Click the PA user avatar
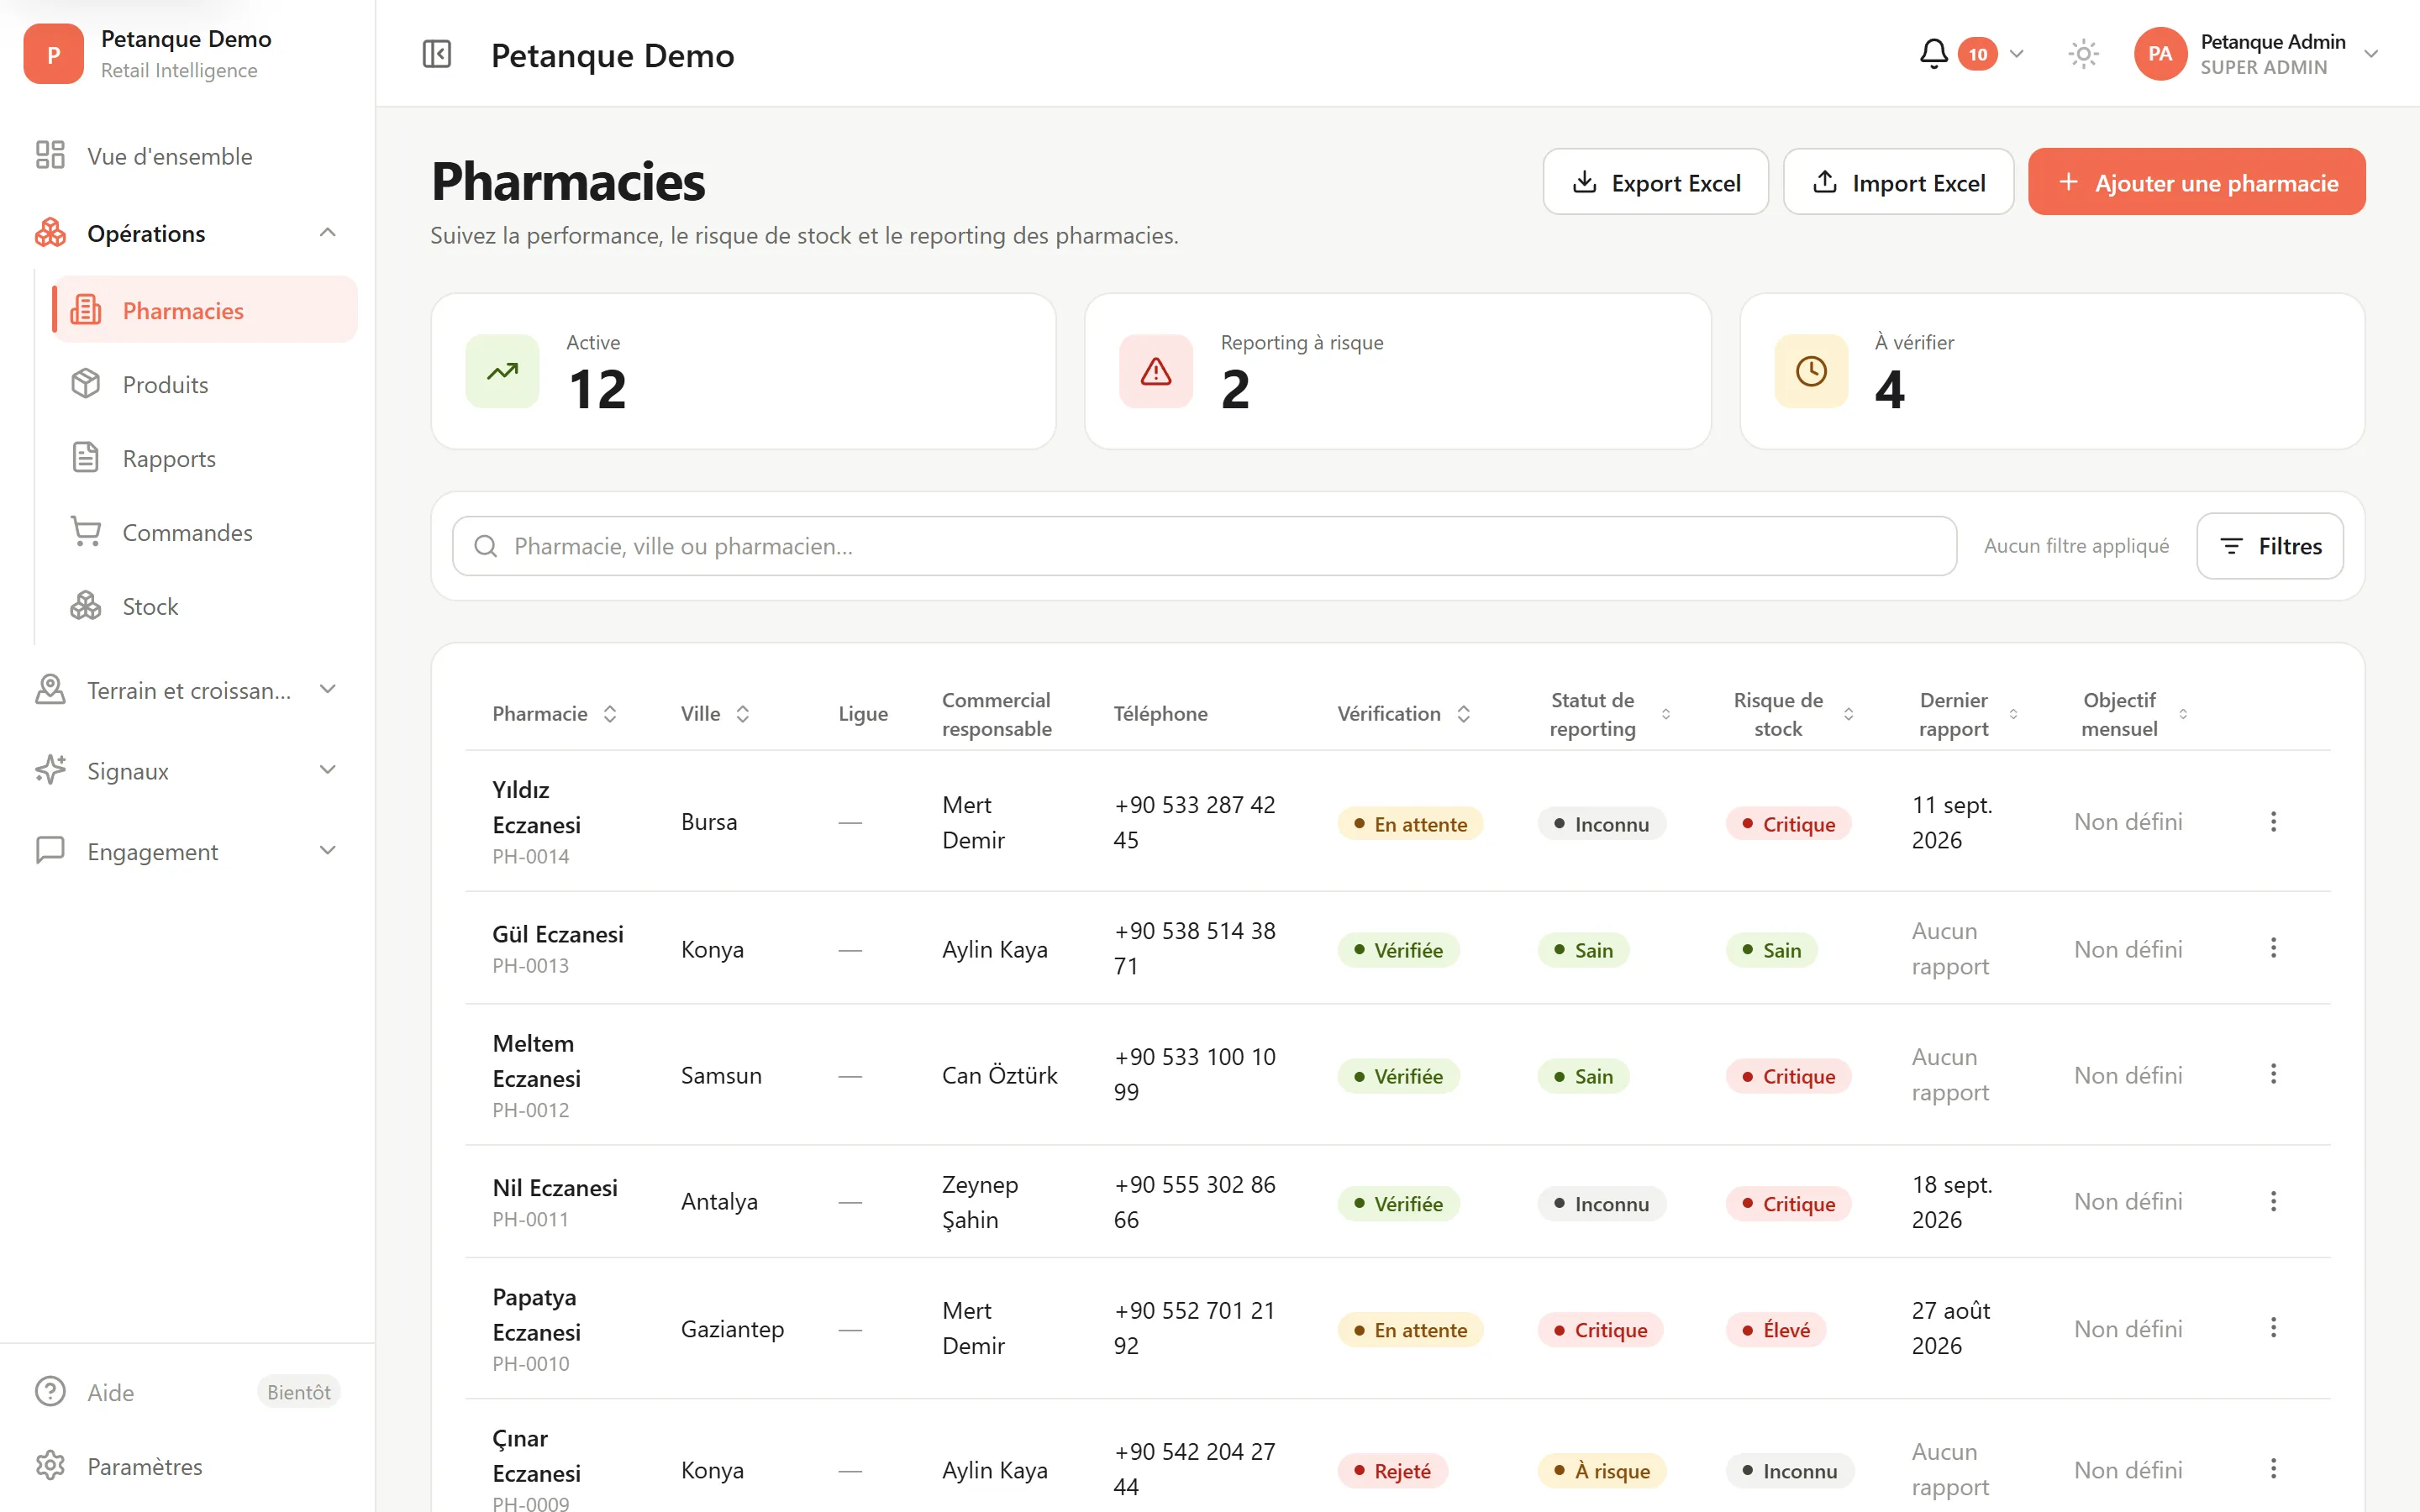 2160,54
